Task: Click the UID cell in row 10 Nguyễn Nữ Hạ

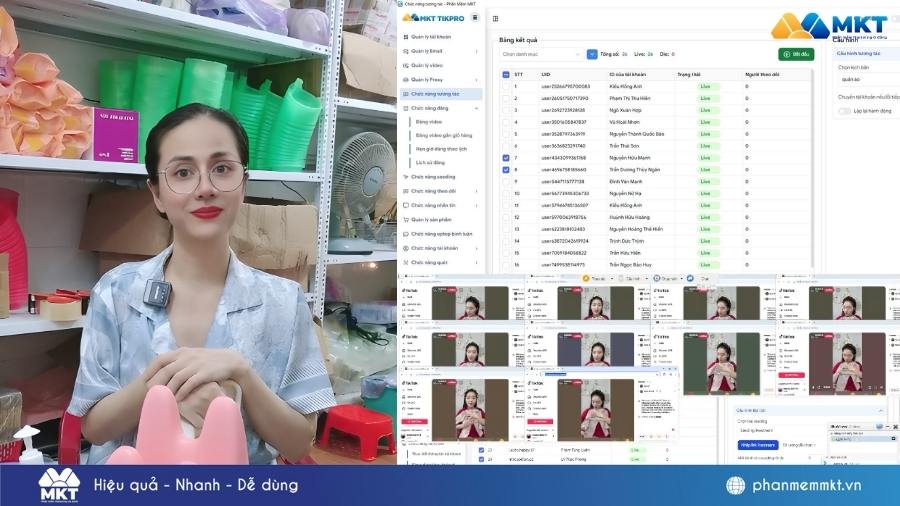Action: pos(565,194)
